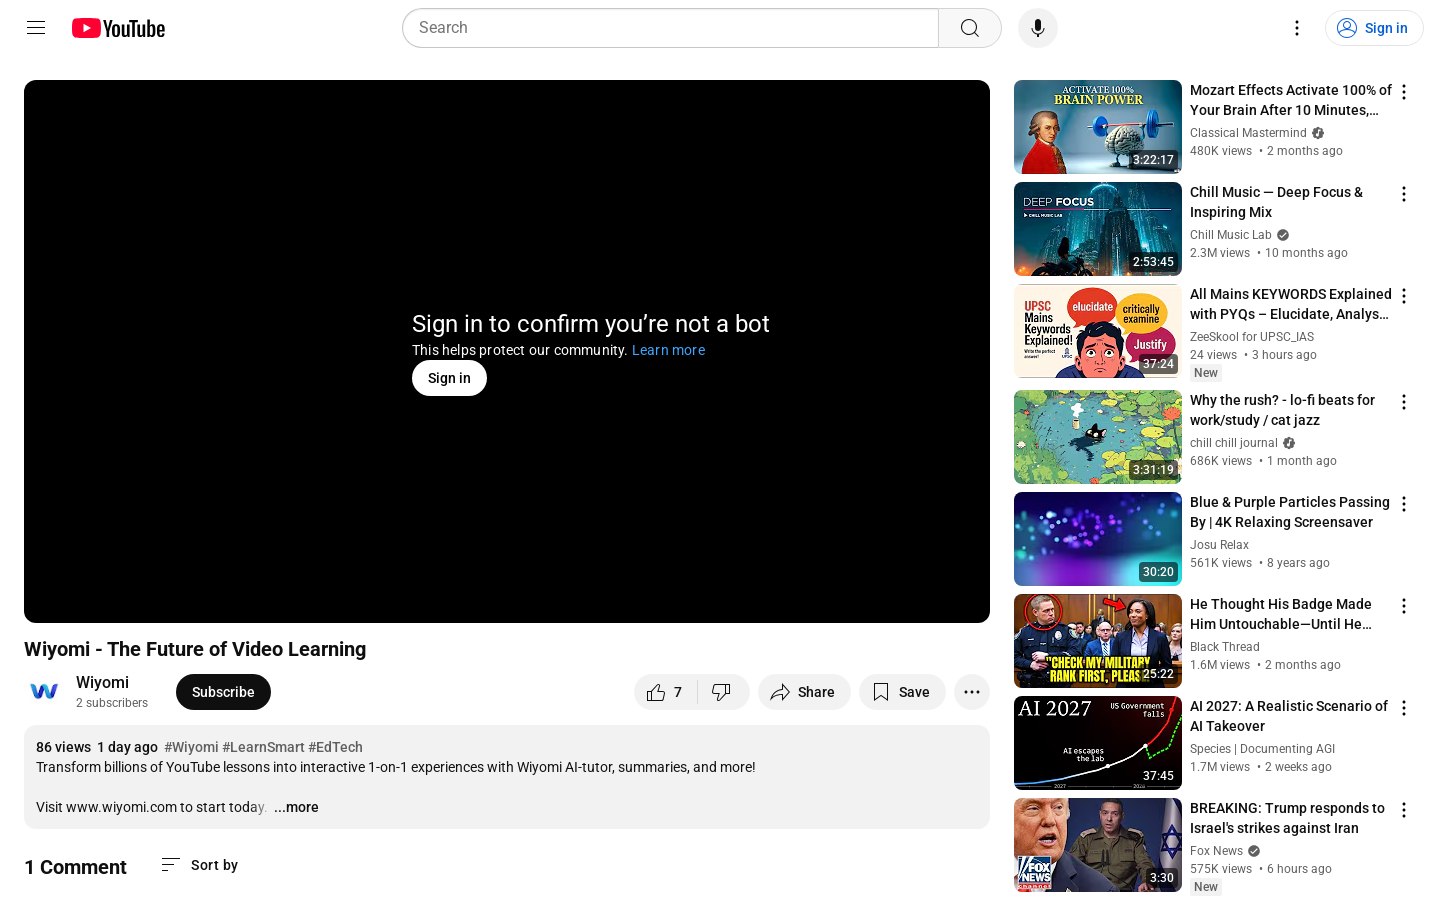This screenshot has height=900, width=1440.
Task: Open options menu for Chill Music Deep Focus
Action: click(x=1404, y=194)
